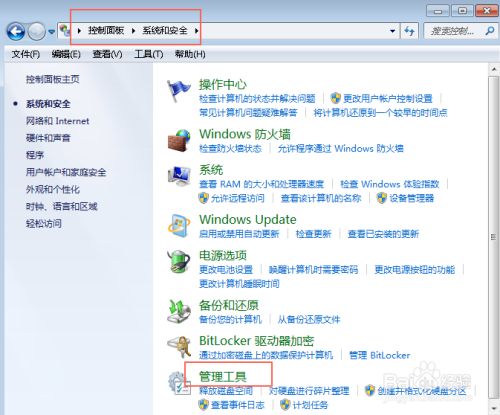Click 常见计算机问题疑难解答 link
500x415 pixels.
[x=248, y=113]
